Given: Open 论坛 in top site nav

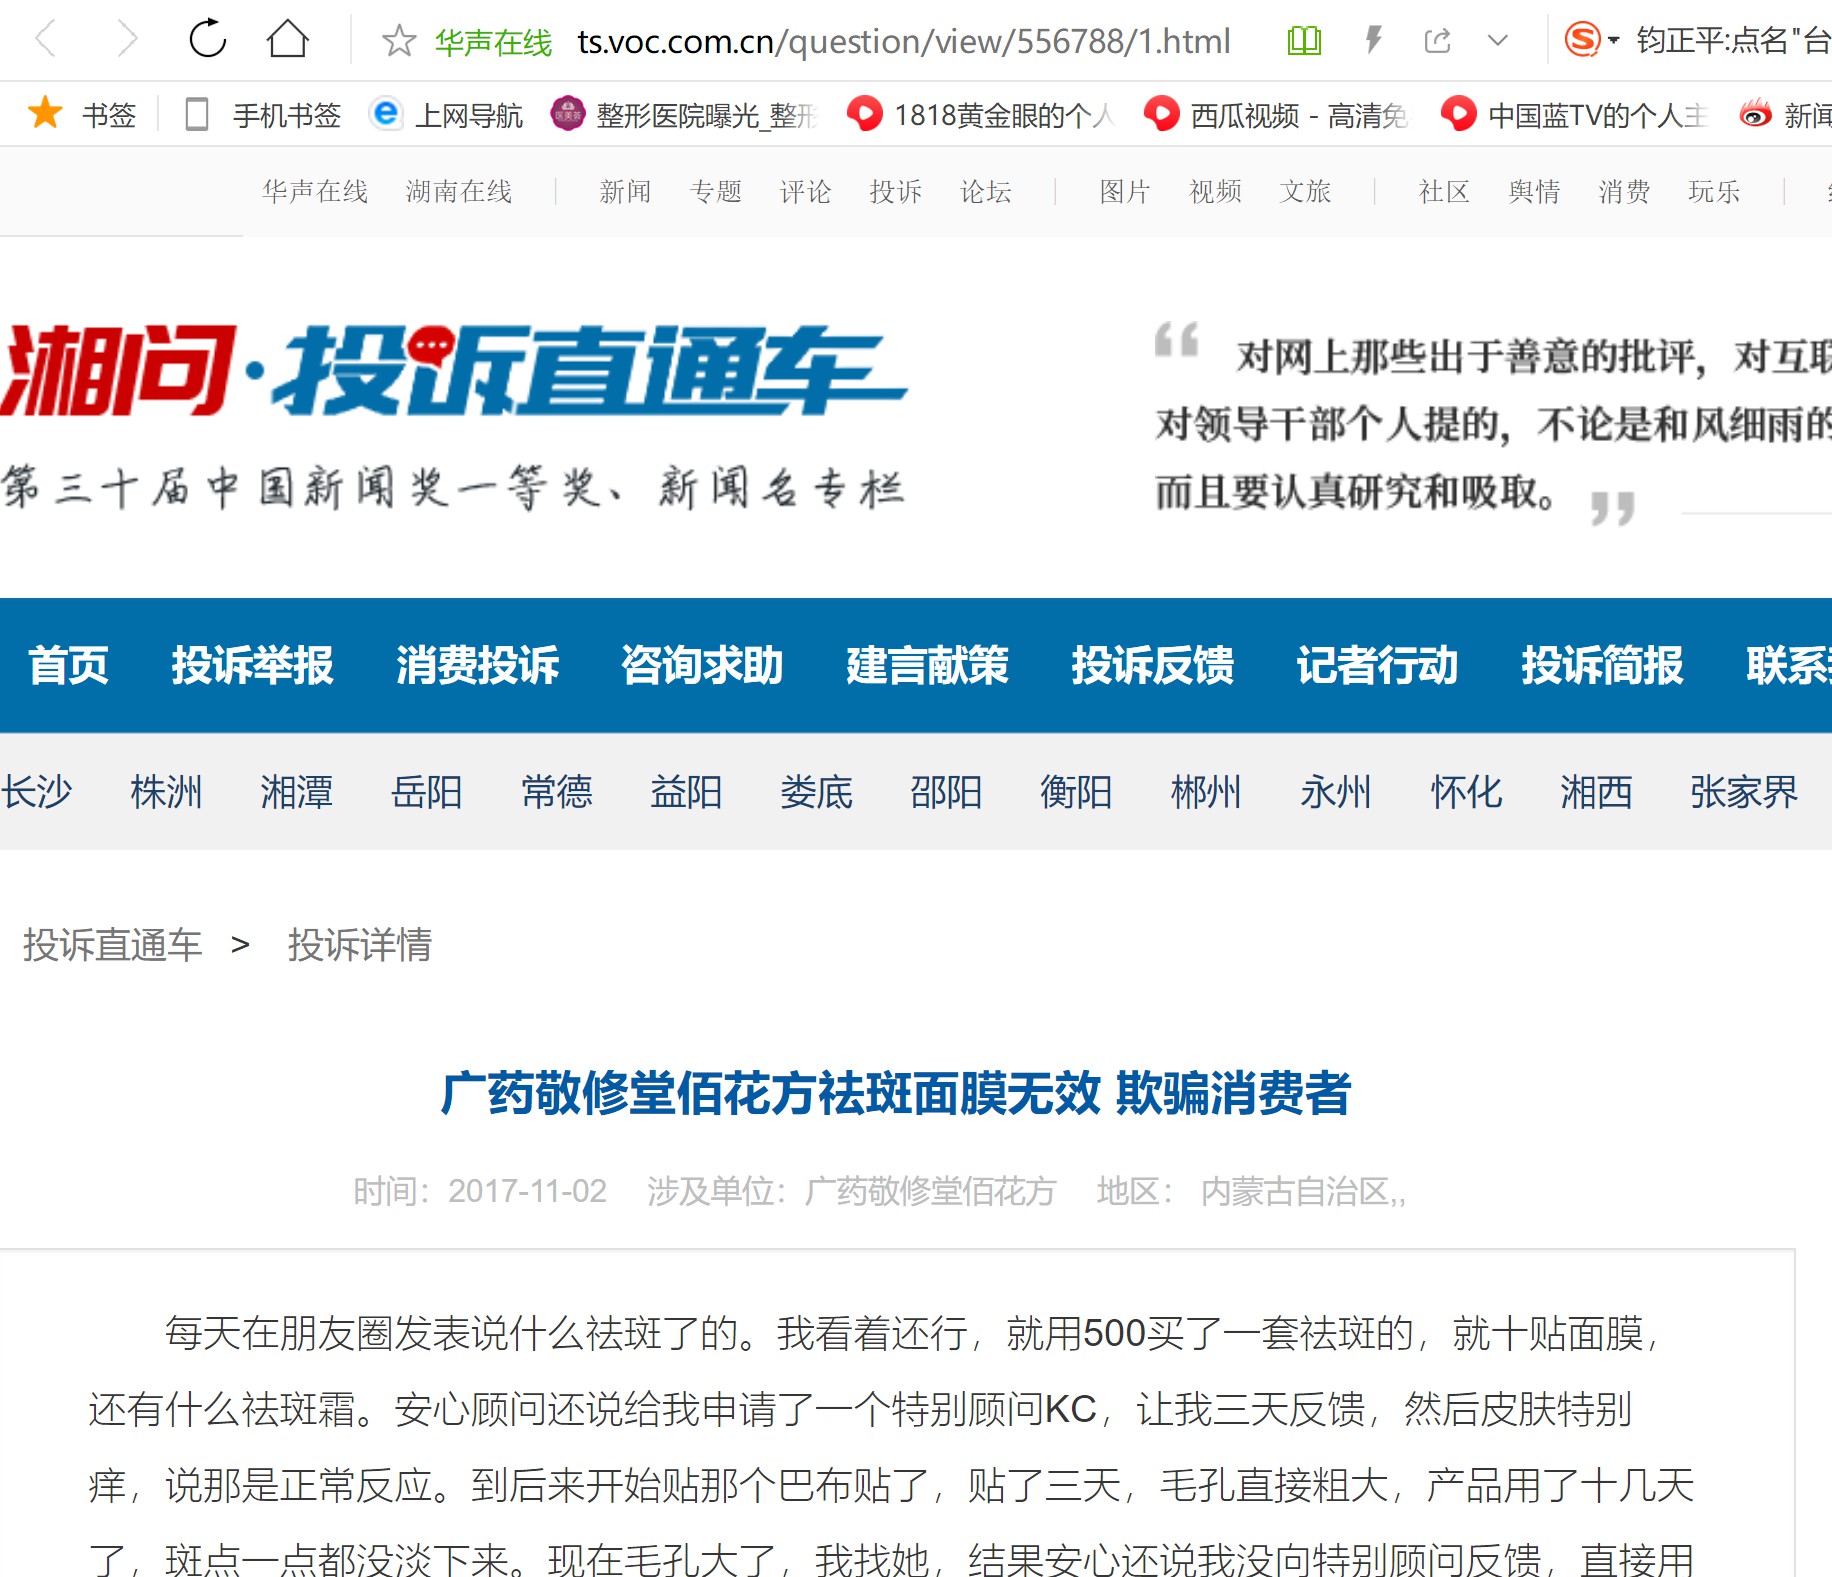Looking at the screenshot, I should point(986,191).
